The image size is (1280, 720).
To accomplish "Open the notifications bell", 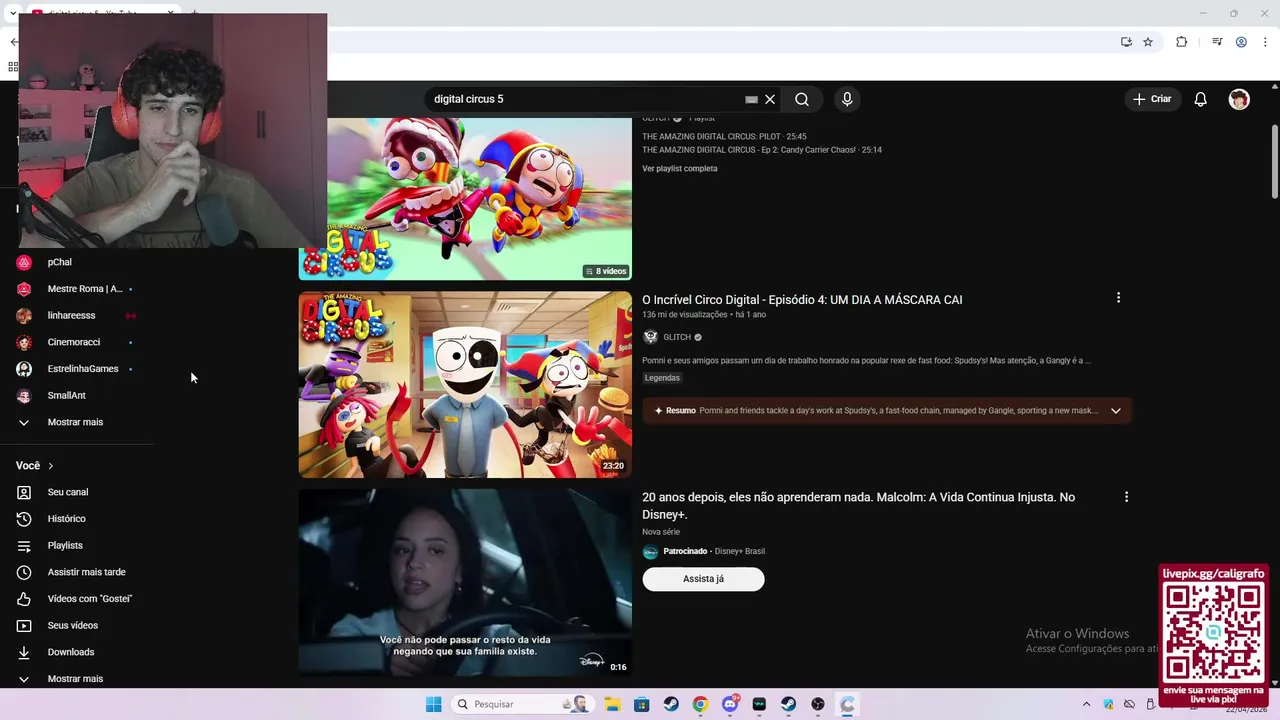I will click(x=1201, y=99).
